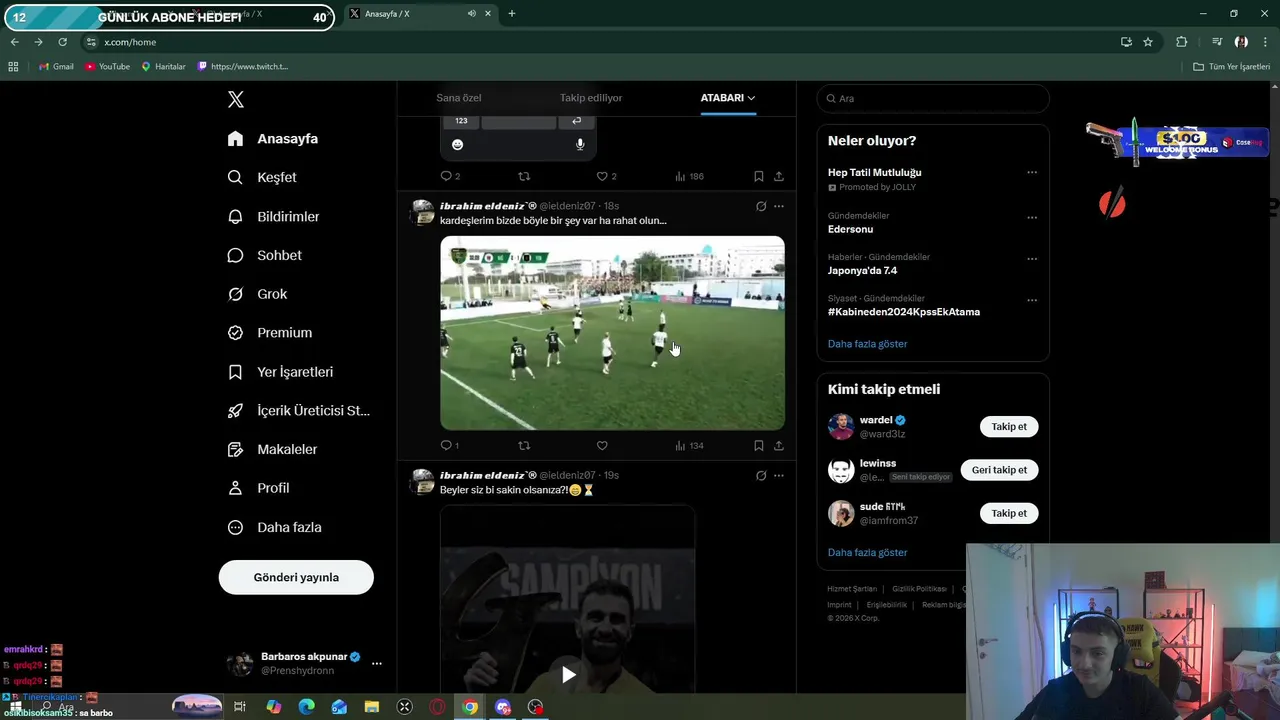Open Gmail bookmark
1280x720 pixels.
click(56, 66)
